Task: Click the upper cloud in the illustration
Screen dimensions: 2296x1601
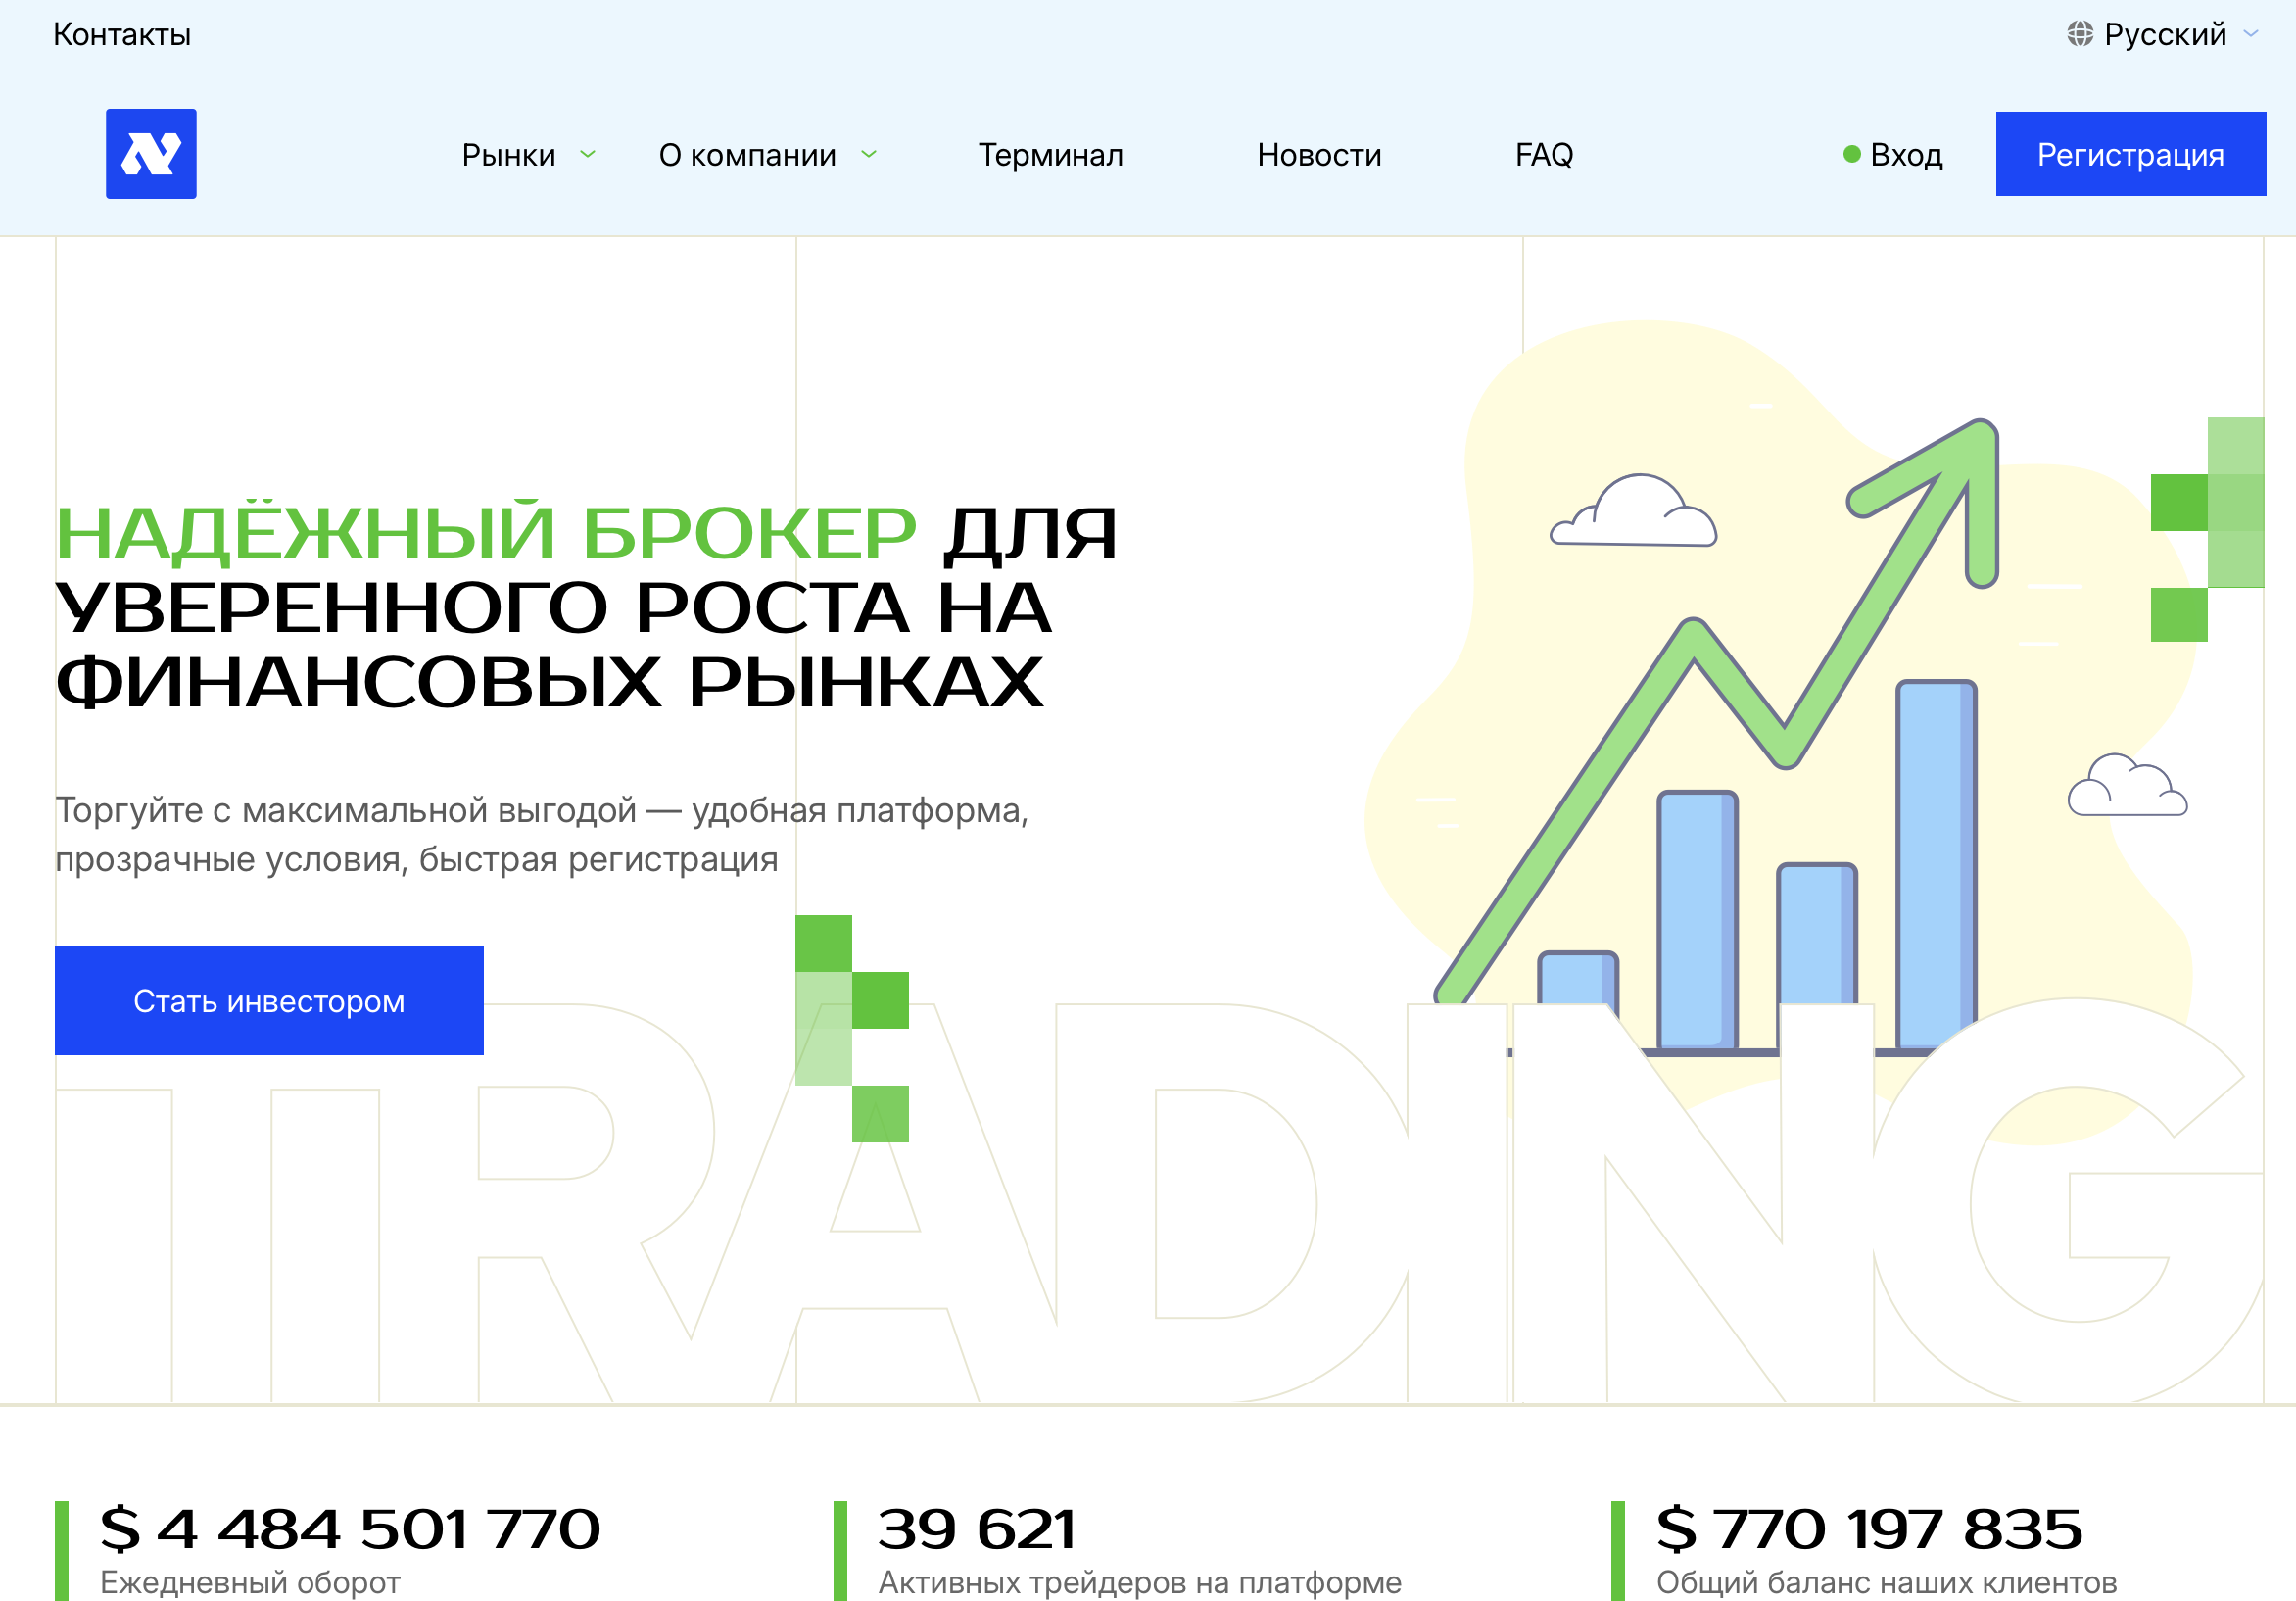Action: click(x=1634, y=512)
